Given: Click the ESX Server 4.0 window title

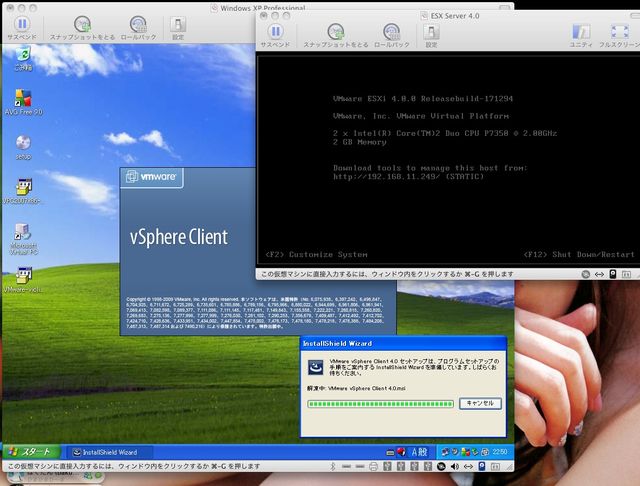Looking at the screenshot, I should point(455,16).
